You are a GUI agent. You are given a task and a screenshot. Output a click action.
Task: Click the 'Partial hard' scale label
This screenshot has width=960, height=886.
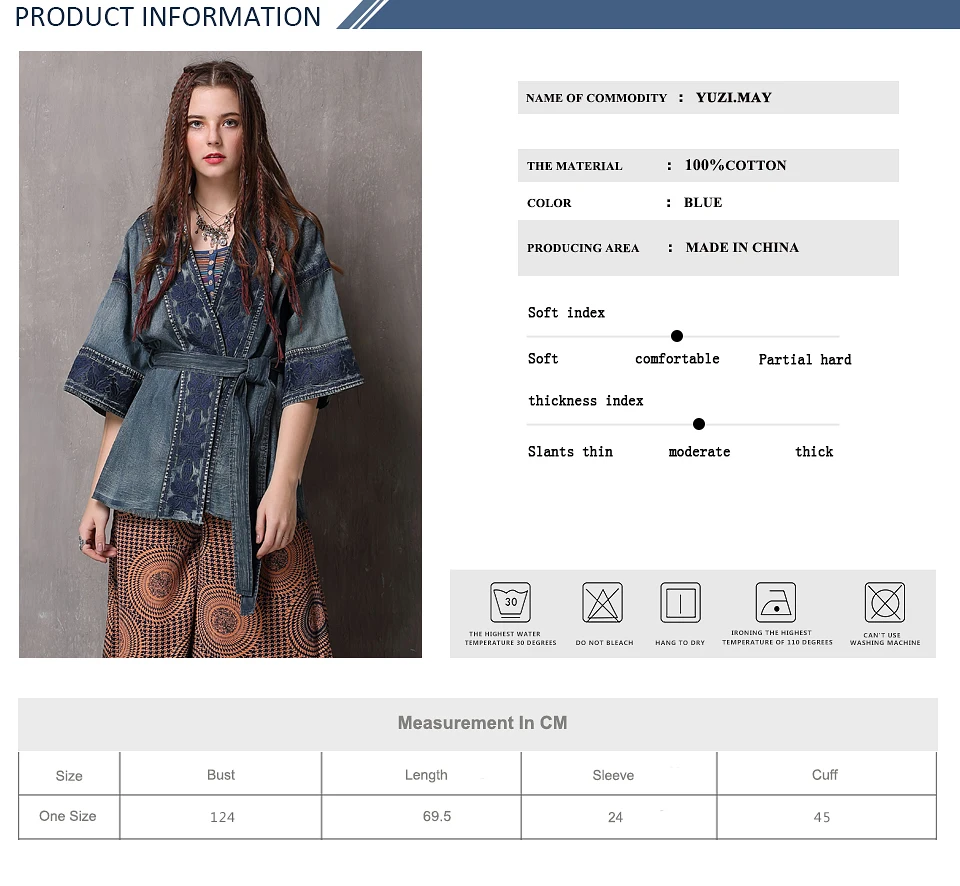(x=805, y=359)
